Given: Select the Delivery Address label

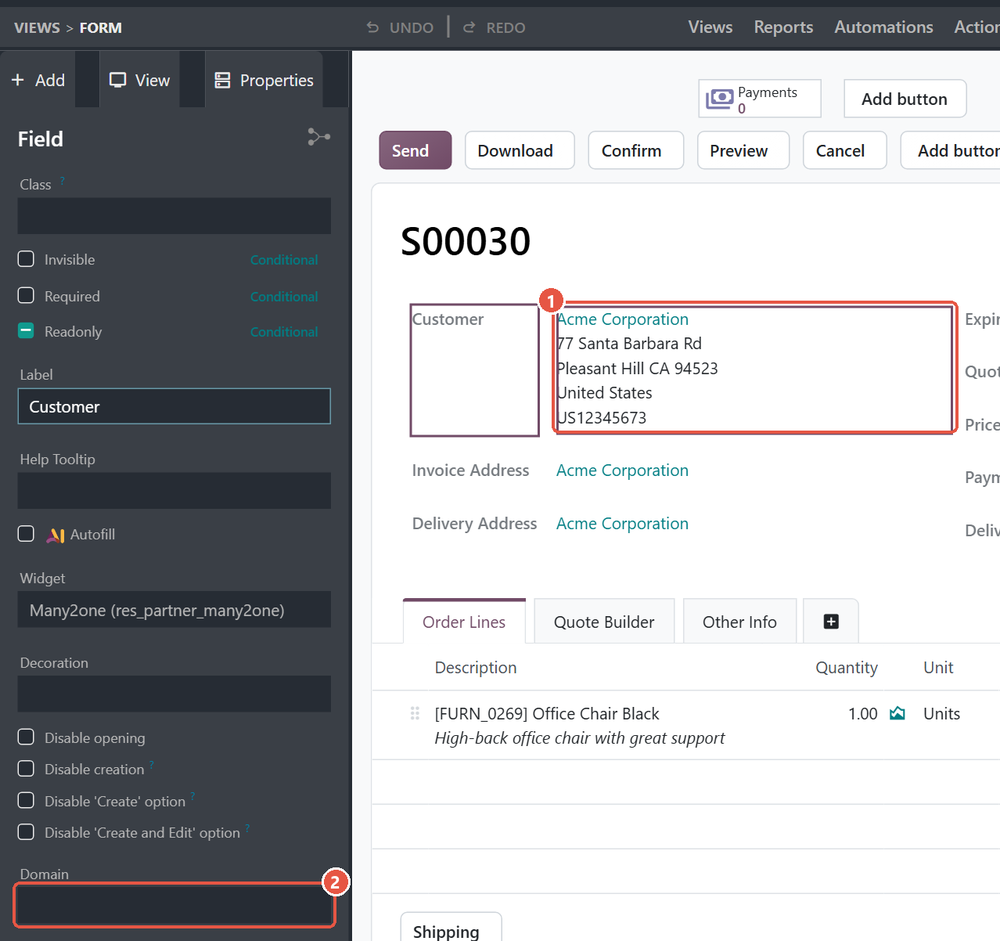Looking at the screenshot, I should click(474, 523).
